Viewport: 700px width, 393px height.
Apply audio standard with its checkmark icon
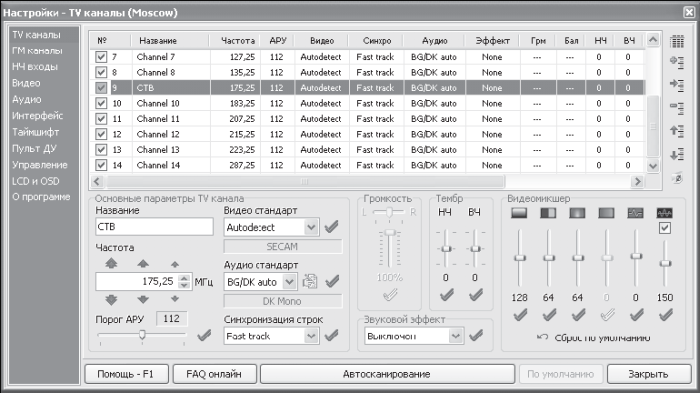(x=332, y=281)
